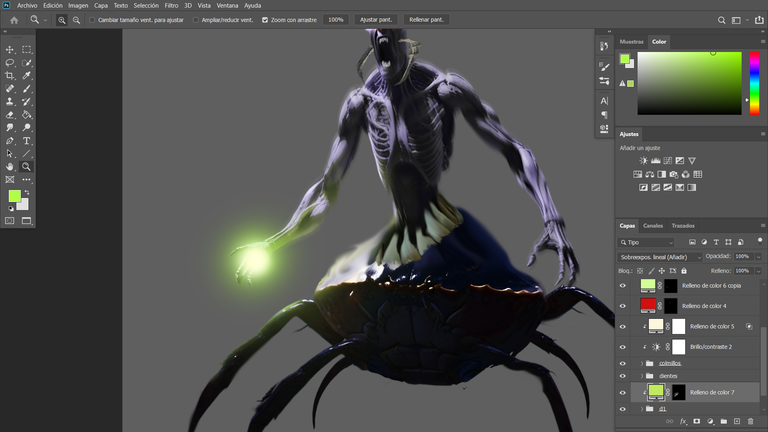Expand the dientes group
This screenshot has width=768, height=432.
pyautogui.click(x=642, y=376)
